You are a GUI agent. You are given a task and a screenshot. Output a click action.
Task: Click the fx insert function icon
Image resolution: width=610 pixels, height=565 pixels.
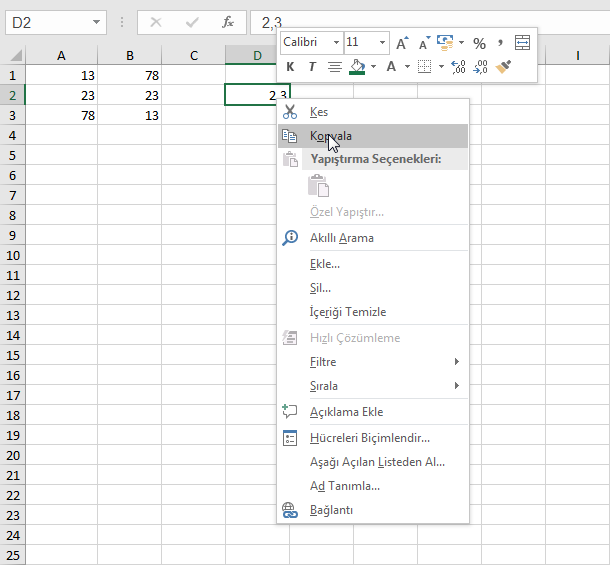(228, 23)
